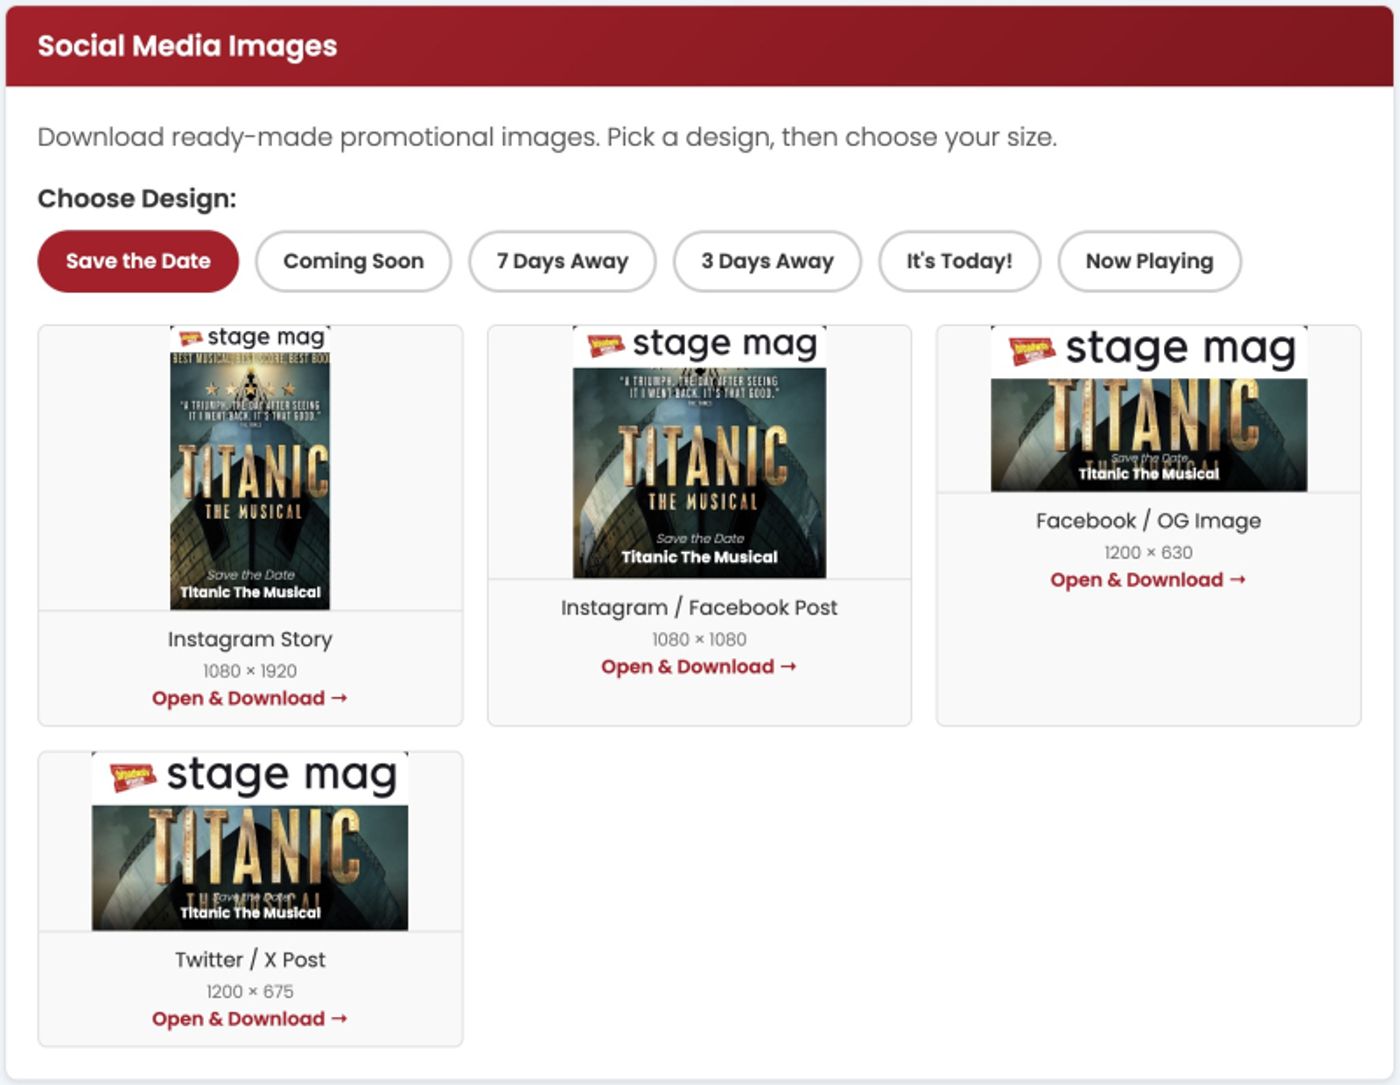Click the Facebook / OG Image title text
The width and height of the screenshot is (1400, 1085).
pyautogui.click(x=1148, y=521)
